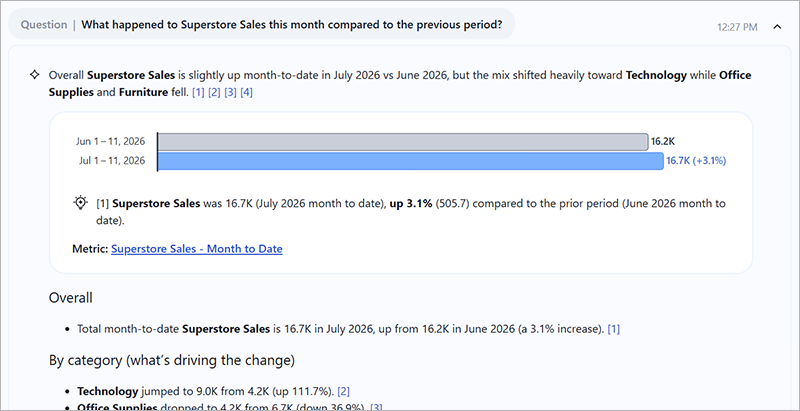Click the lightbulb insight icon
Image resolution: width=800 pixels, height=411 pixels.
click(x=80, y=203)
